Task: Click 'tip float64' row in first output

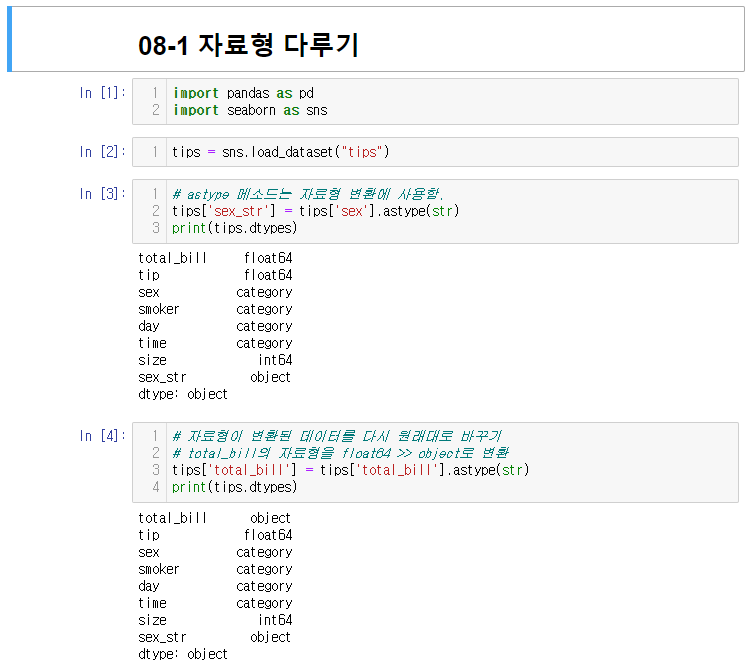Action: point(215,275)
